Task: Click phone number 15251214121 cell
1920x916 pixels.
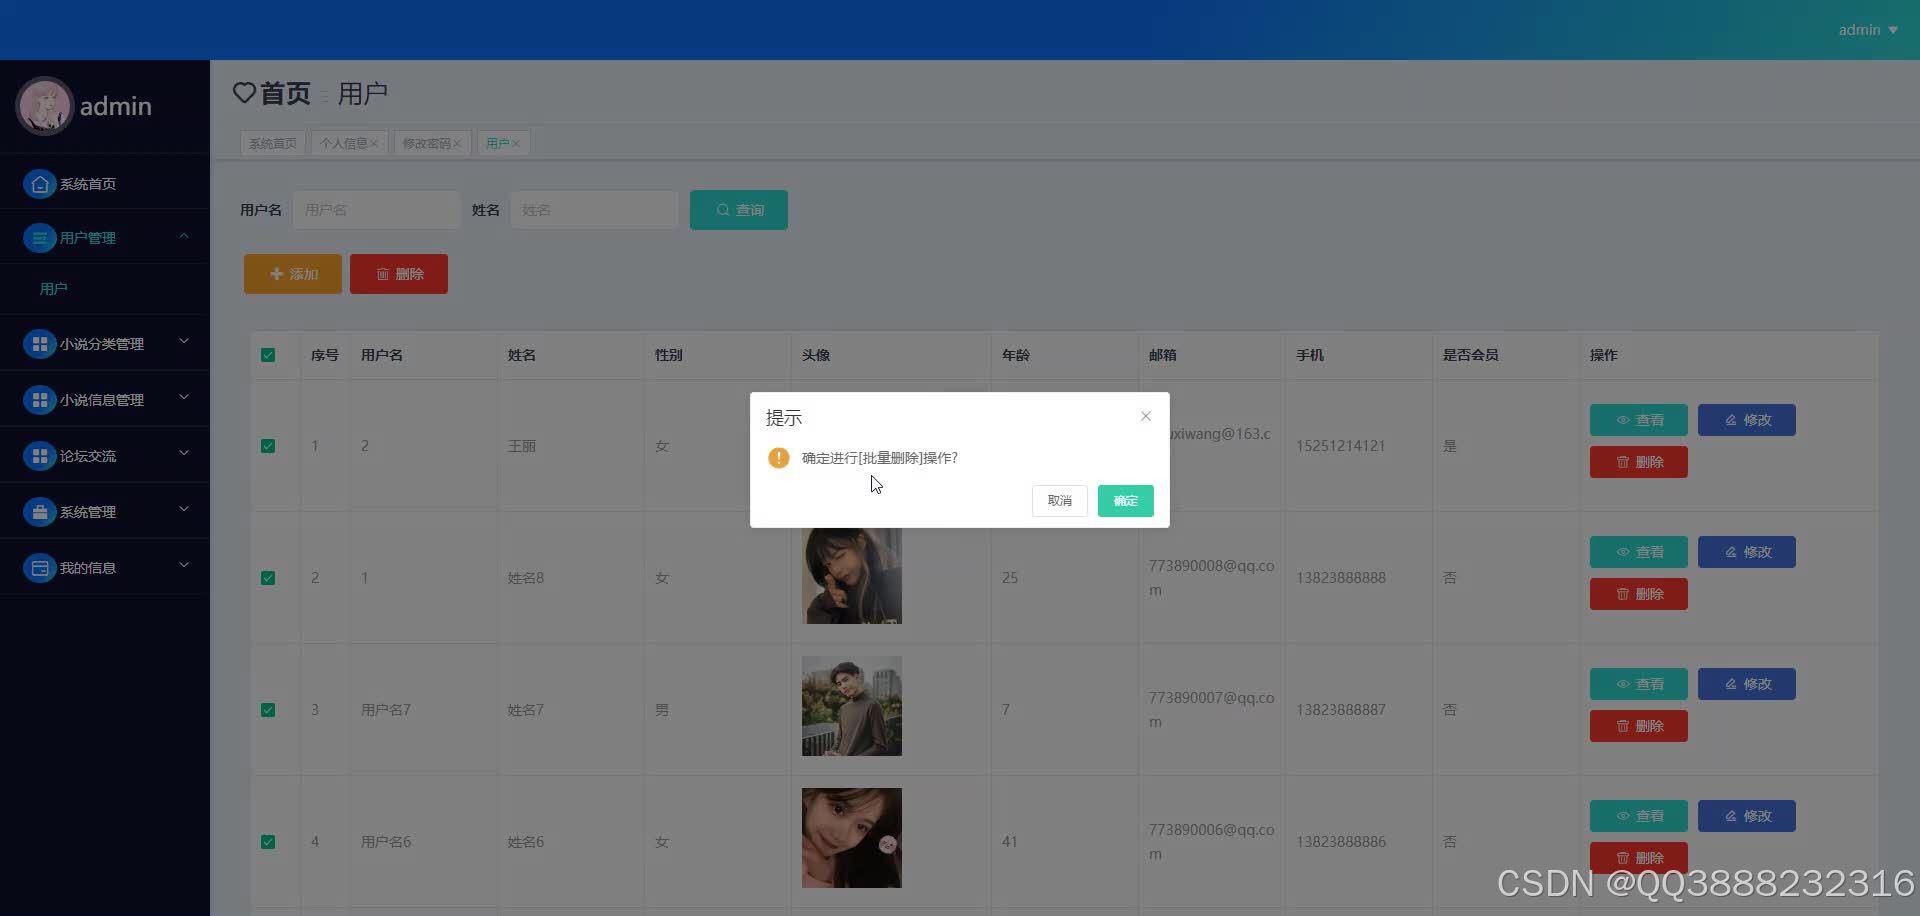Action: coord(1341,446)
